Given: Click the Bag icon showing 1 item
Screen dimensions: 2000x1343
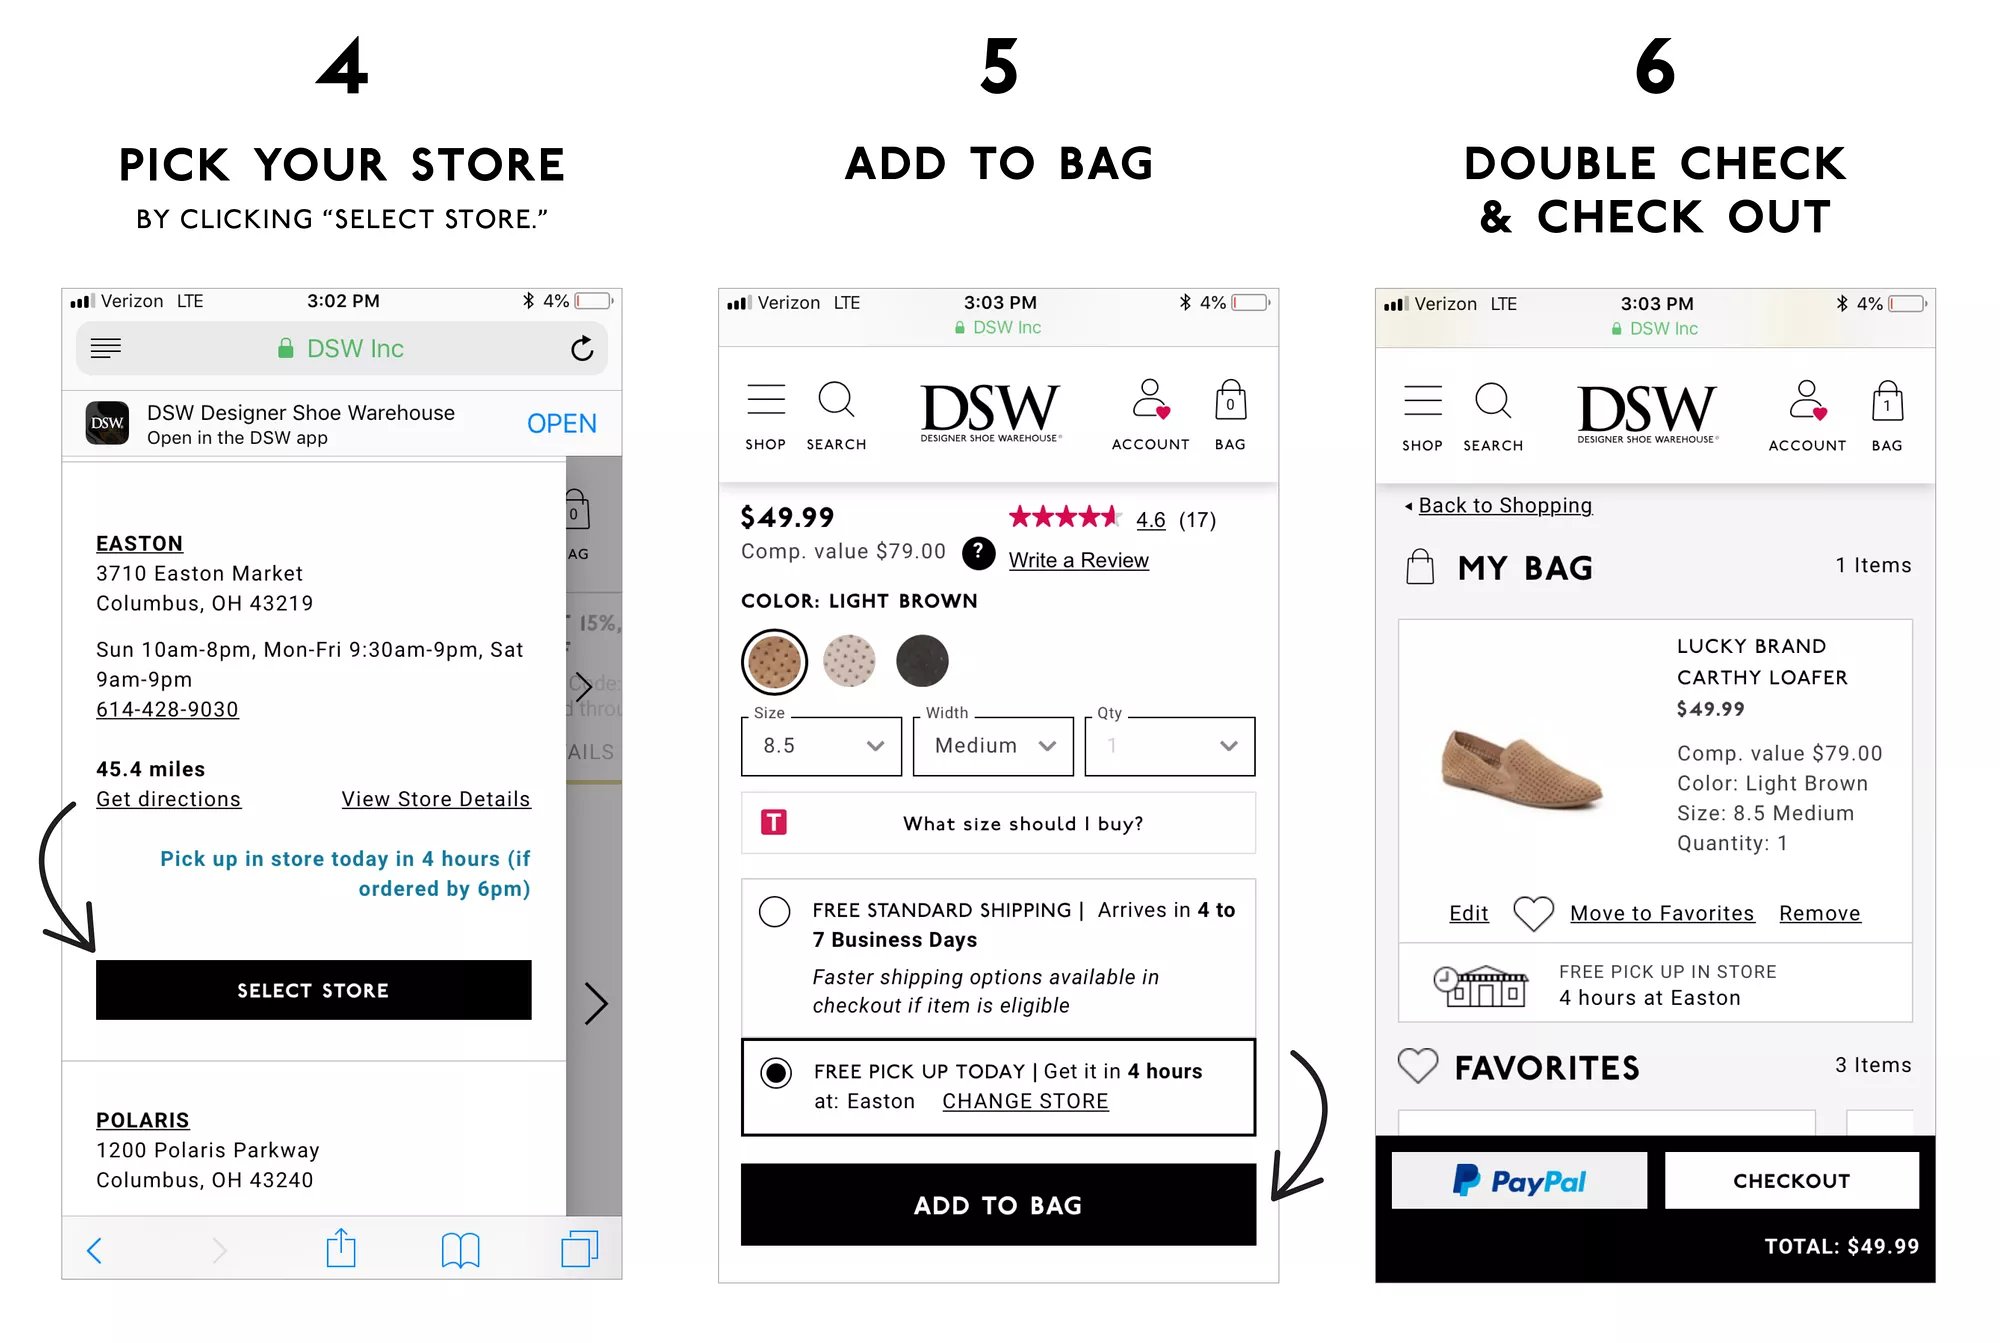Looking at the screenshot, I should tap(1883, 406).
